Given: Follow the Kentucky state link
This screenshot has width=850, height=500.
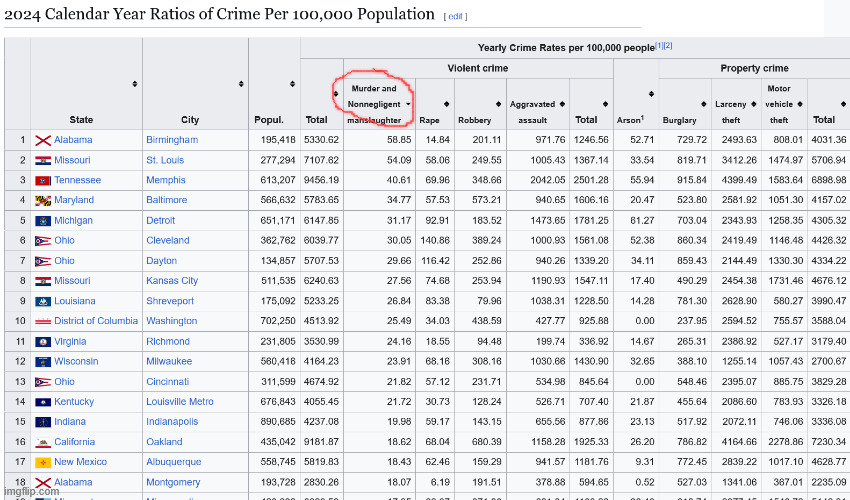Looking at the screenshot, I should pos(74,402).
